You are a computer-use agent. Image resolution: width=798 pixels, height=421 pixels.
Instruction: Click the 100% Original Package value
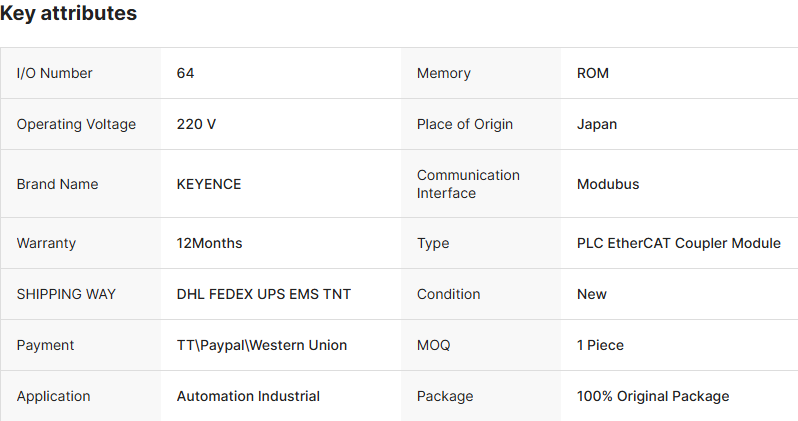coord(653,396)
